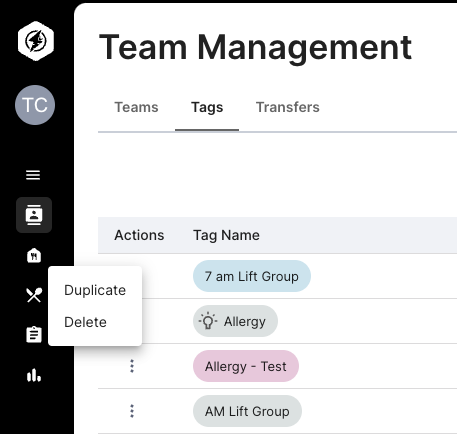Click the hexagon lightning logo
The width and height of the screenshot is (457, 434).
(x=36, y=41)
